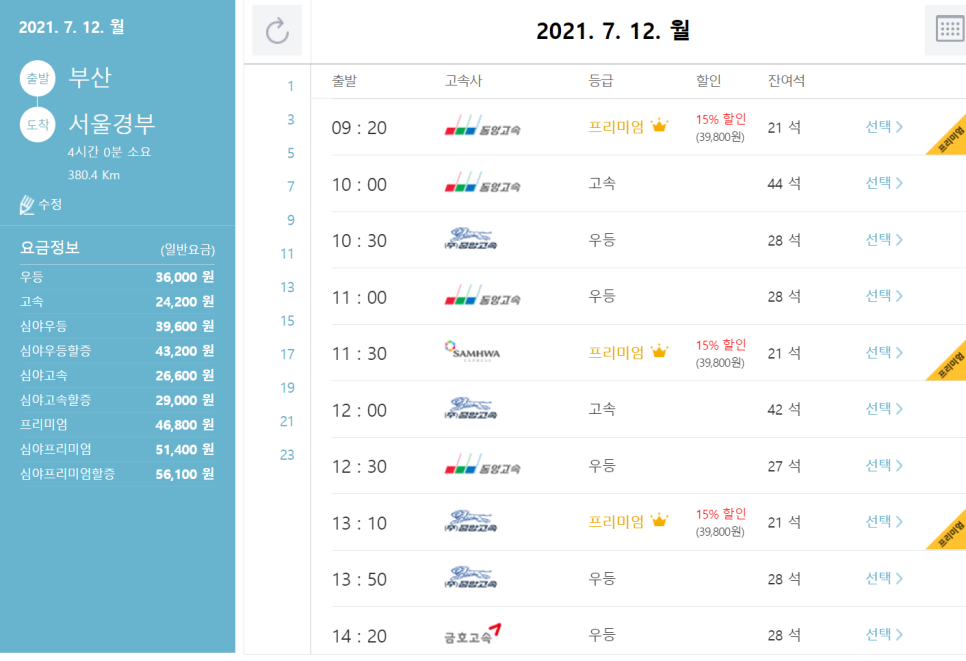This screenshot has height=661, width=966.
Task: Click the crown icon on 09:20 bus
Action: (x=659, y=127)
